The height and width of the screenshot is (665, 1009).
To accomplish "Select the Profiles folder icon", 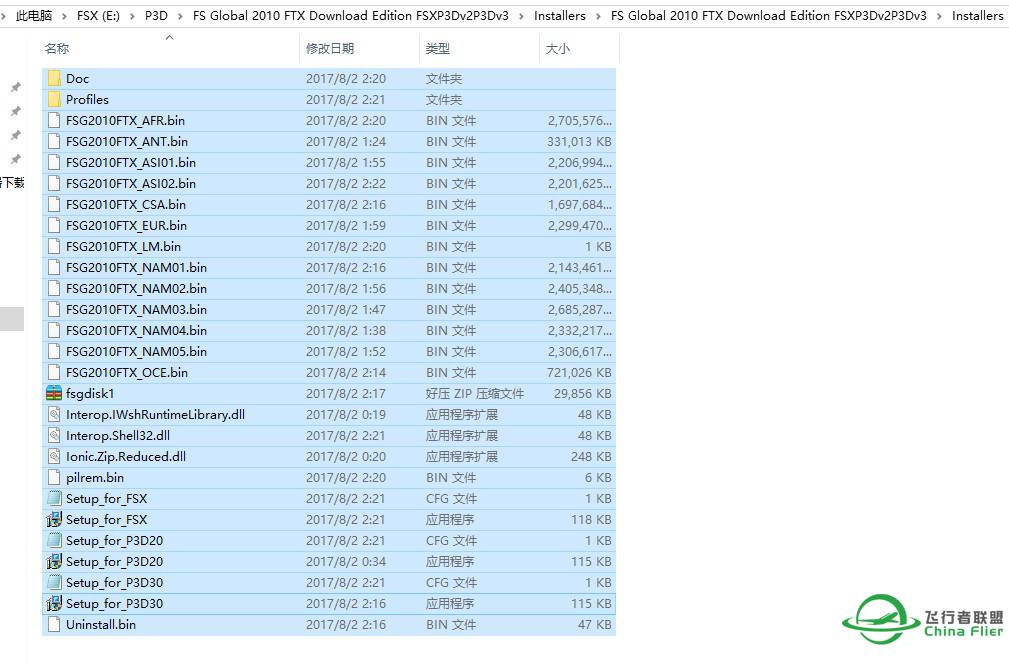I will (54, 100).
